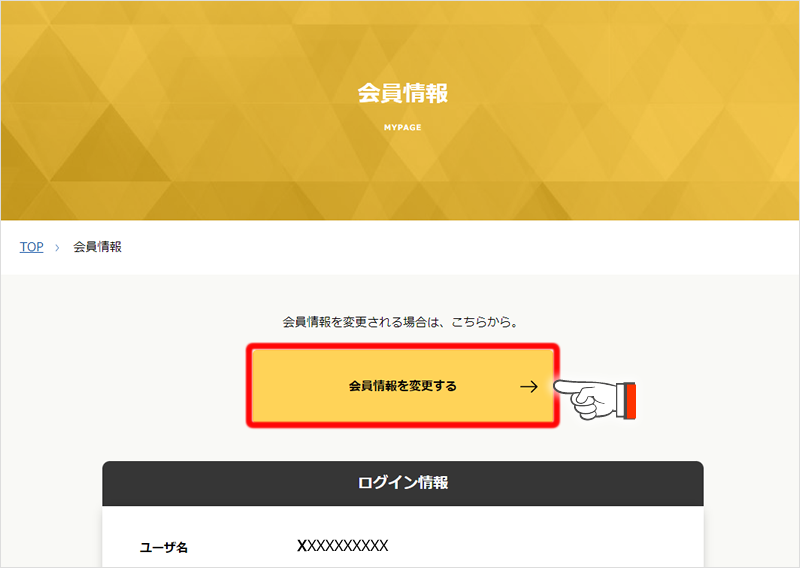Click the pointing hand cursor icon
The image size is (800, 568).
coord(594,400)
